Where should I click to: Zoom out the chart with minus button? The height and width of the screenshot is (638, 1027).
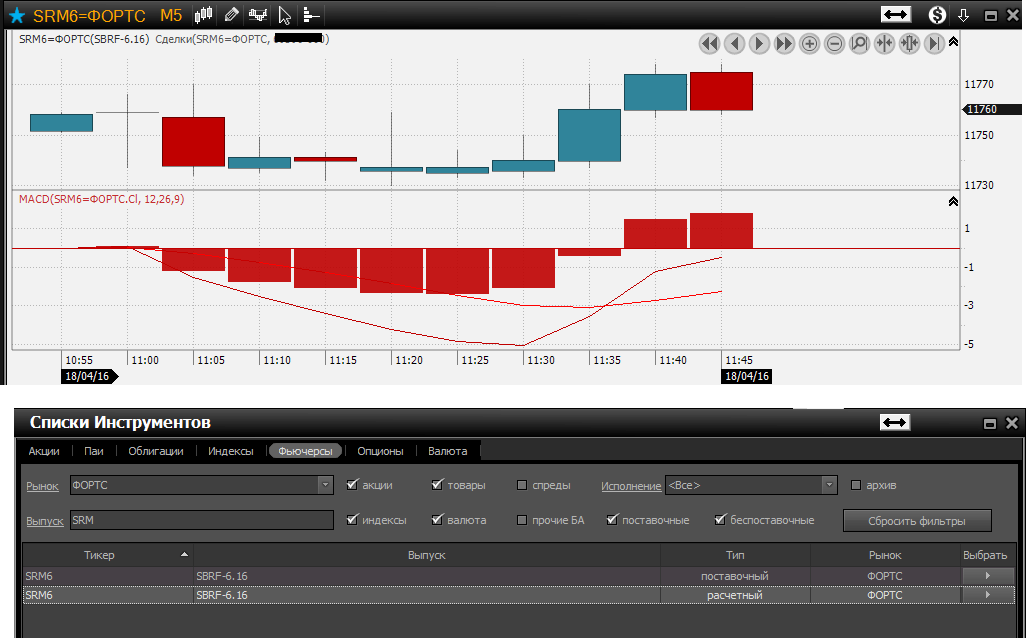point(834,43)
